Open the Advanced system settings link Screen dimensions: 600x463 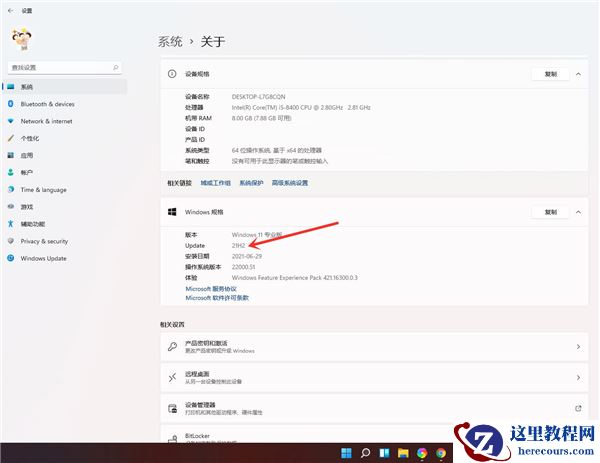(x=290, y=183)
